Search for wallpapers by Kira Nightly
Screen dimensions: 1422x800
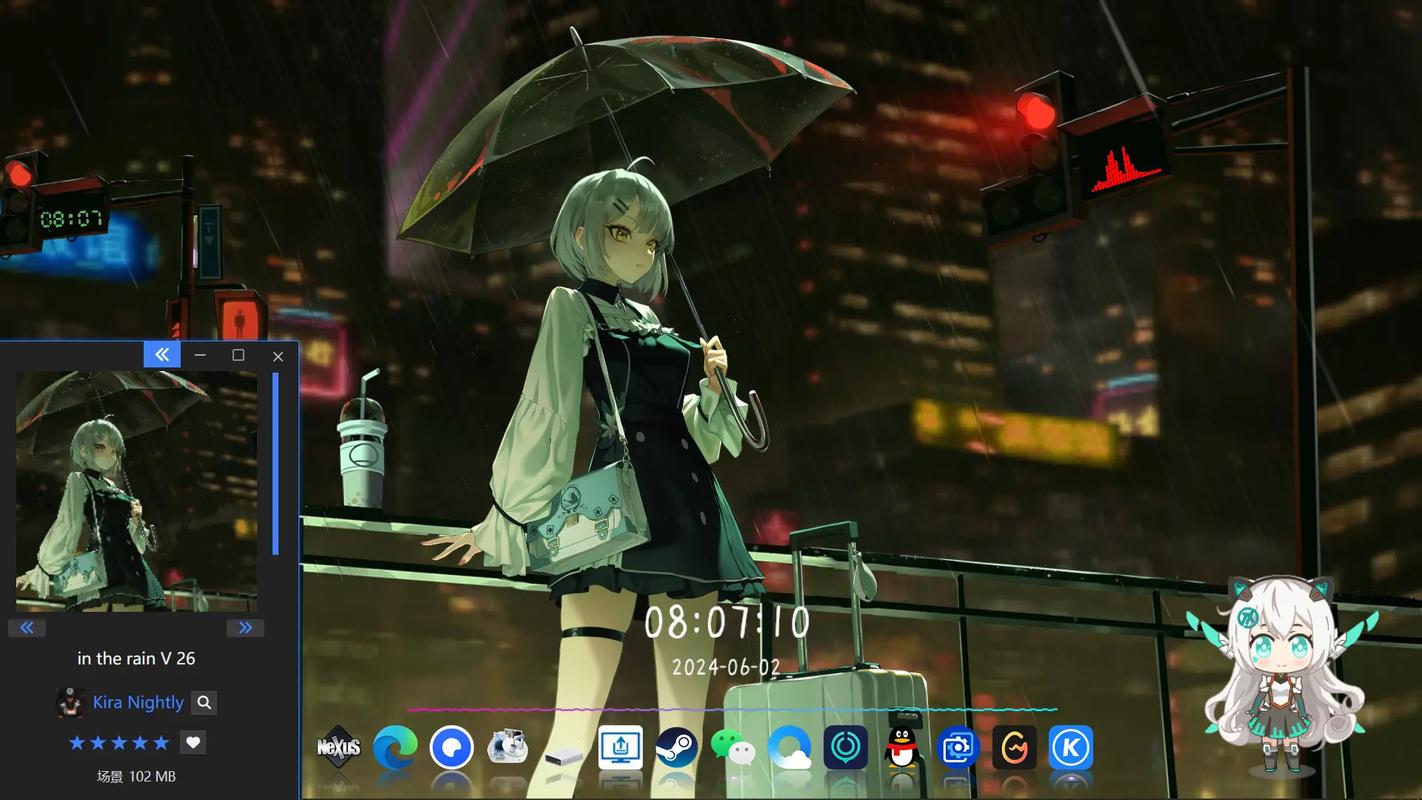click(204, 703)
